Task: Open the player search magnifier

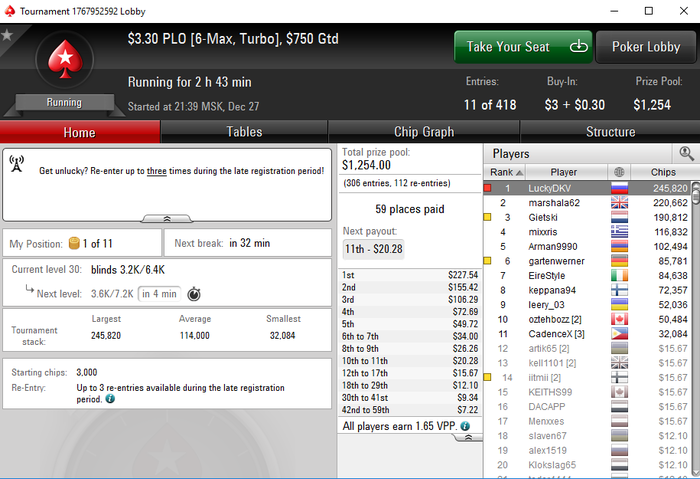Action: [686, 154]
